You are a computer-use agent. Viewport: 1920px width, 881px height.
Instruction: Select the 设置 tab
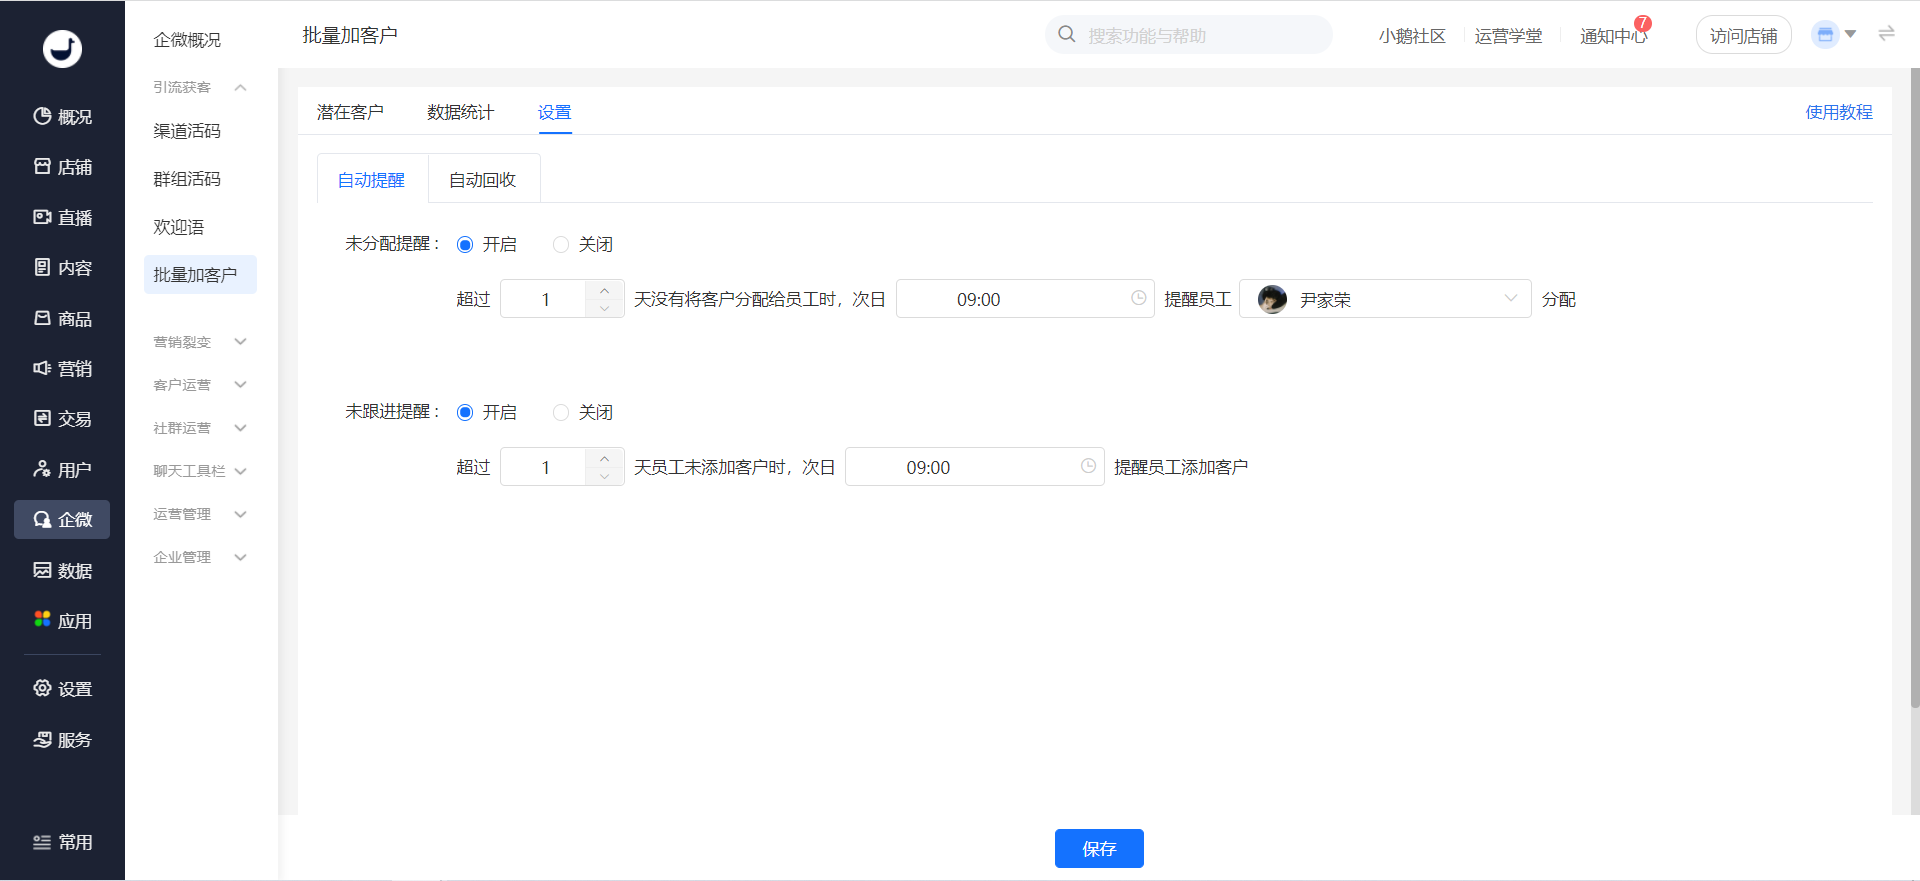tap(555, 112)
